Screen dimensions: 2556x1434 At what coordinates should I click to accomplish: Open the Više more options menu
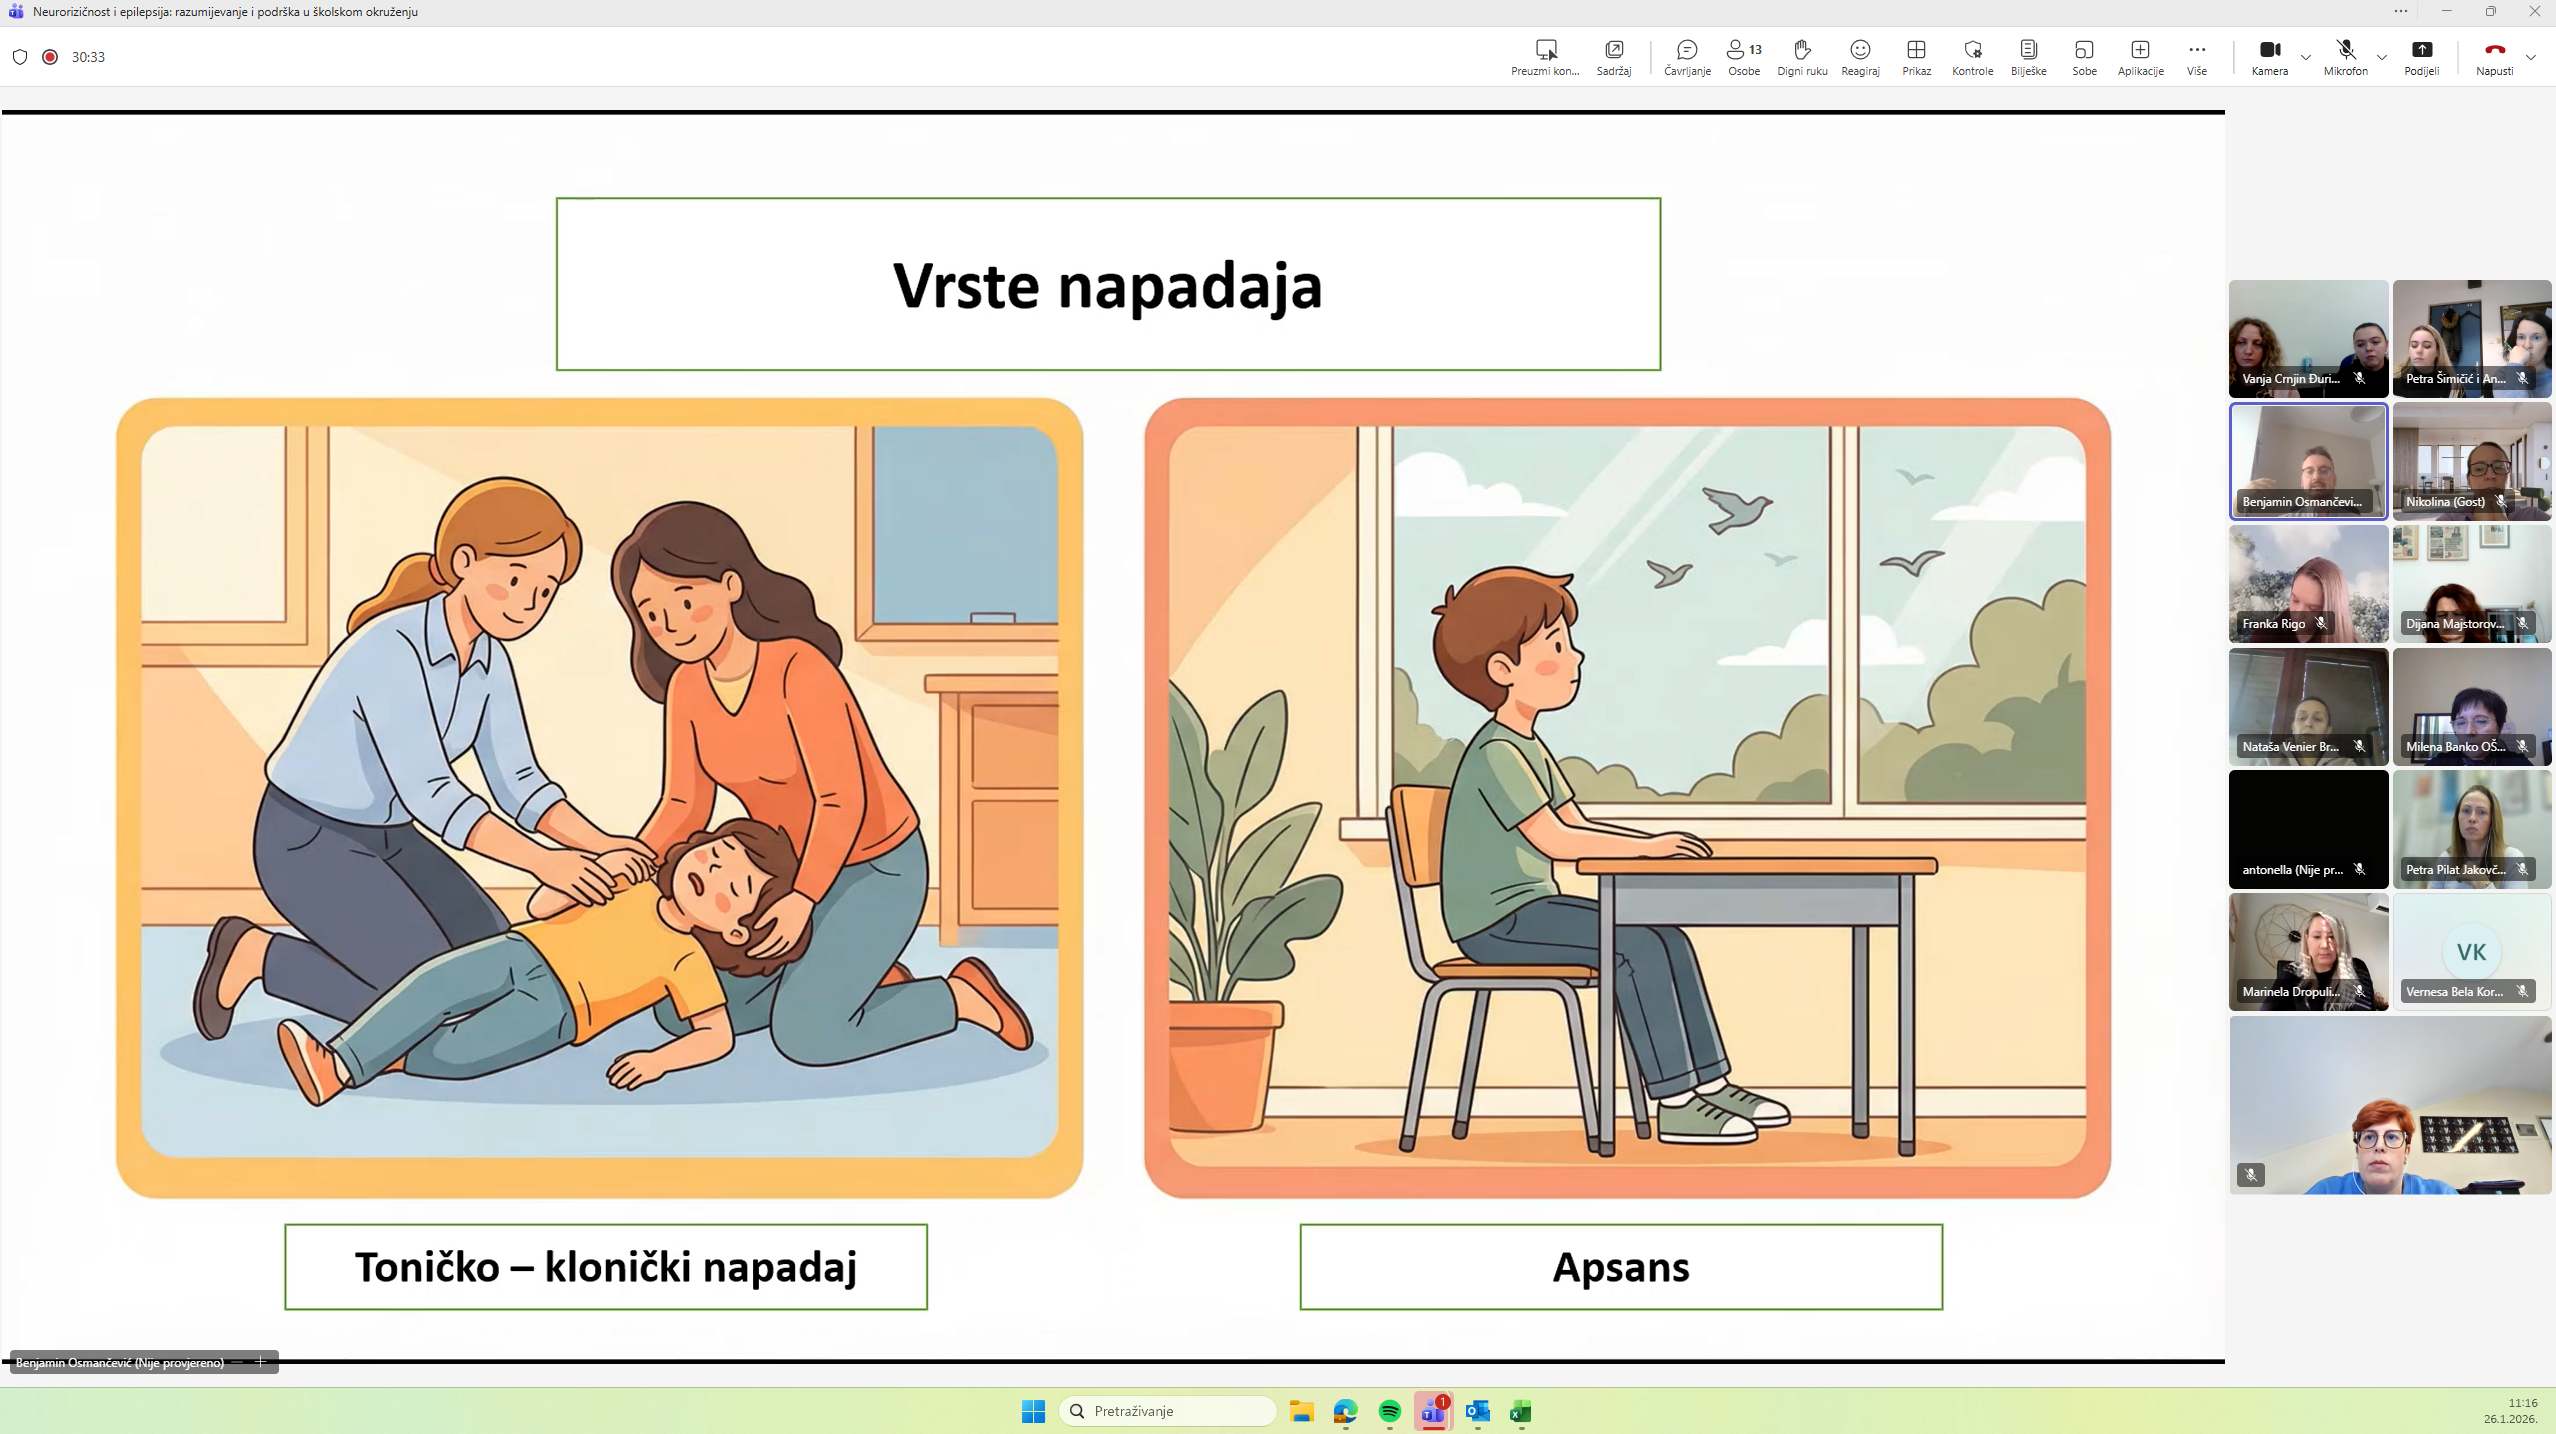click(x=2195, y=56)
